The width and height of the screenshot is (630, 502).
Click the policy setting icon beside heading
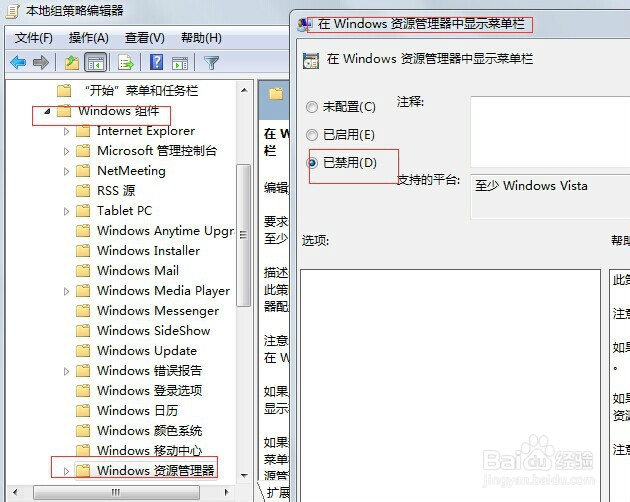coord(311,60)
